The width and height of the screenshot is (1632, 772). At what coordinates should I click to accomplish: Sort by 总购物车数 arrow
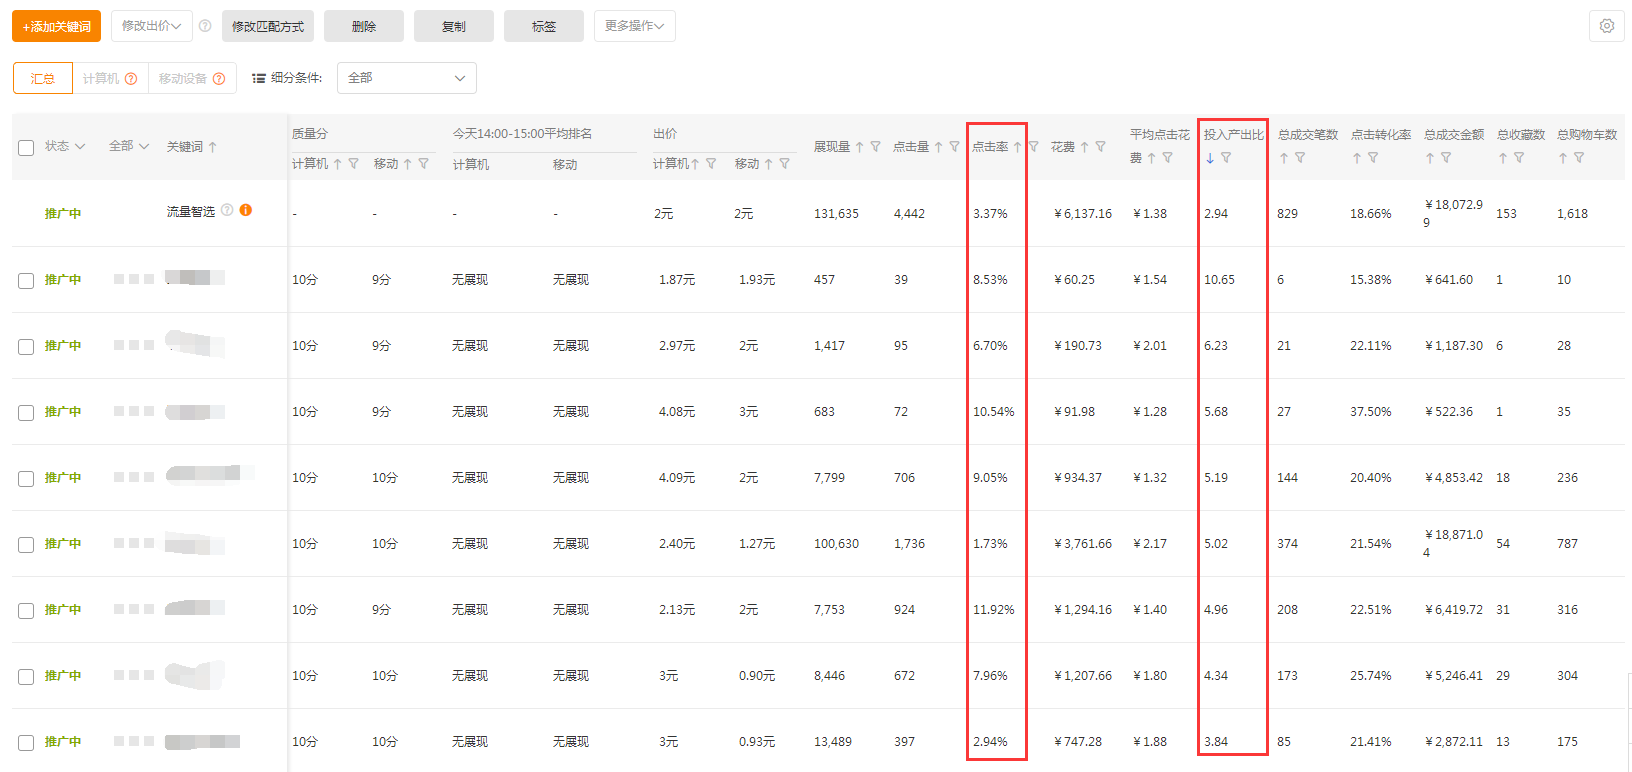[x=1563, y=158]
